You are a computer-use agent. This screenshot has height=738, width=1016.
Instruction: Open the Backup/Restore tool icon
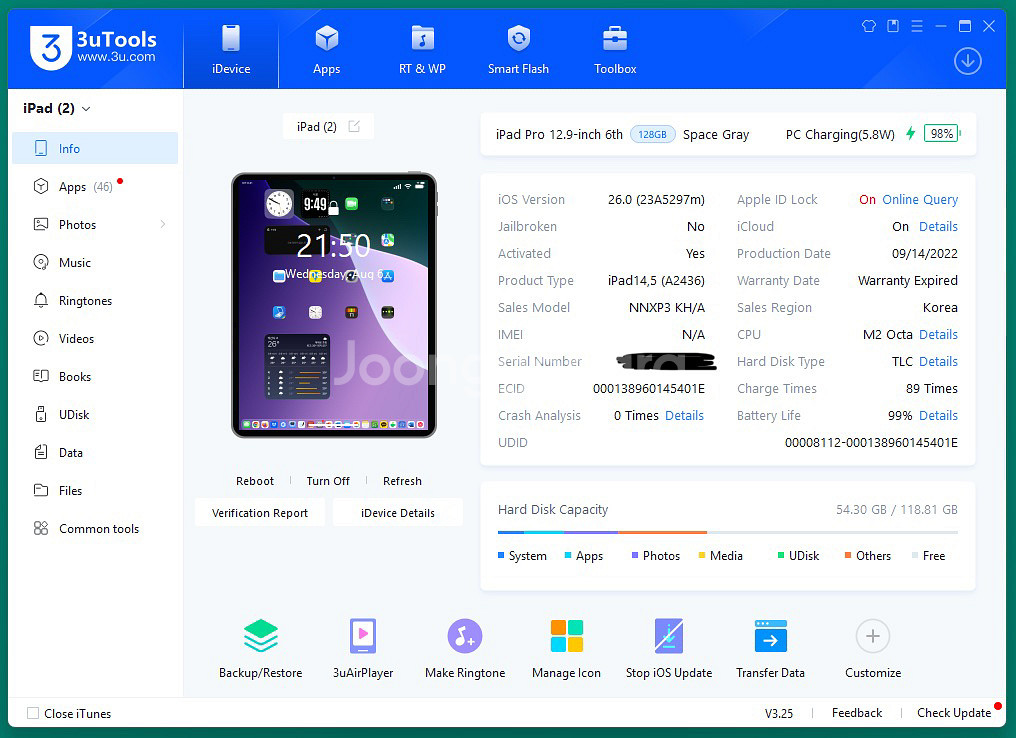[x=260, y=637]
